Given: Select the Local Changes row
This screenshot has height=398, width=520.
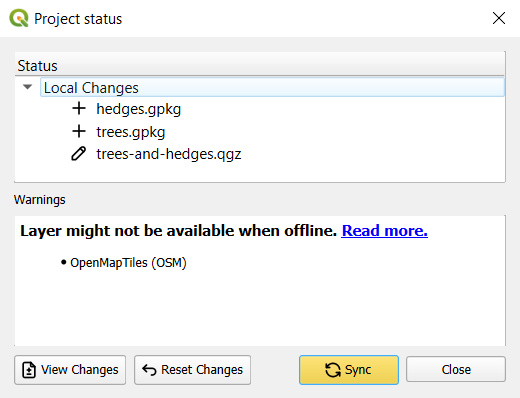Looking at the screenshot, I should (272, 87).
